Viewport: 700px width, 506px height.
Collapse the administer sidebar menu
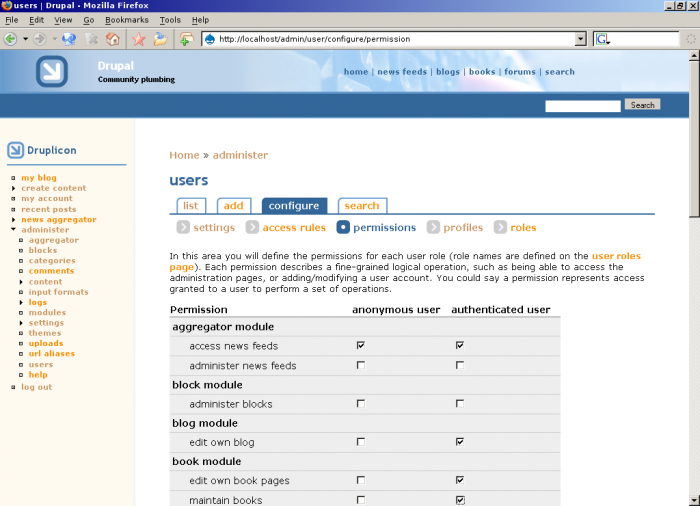coord(13,230)
